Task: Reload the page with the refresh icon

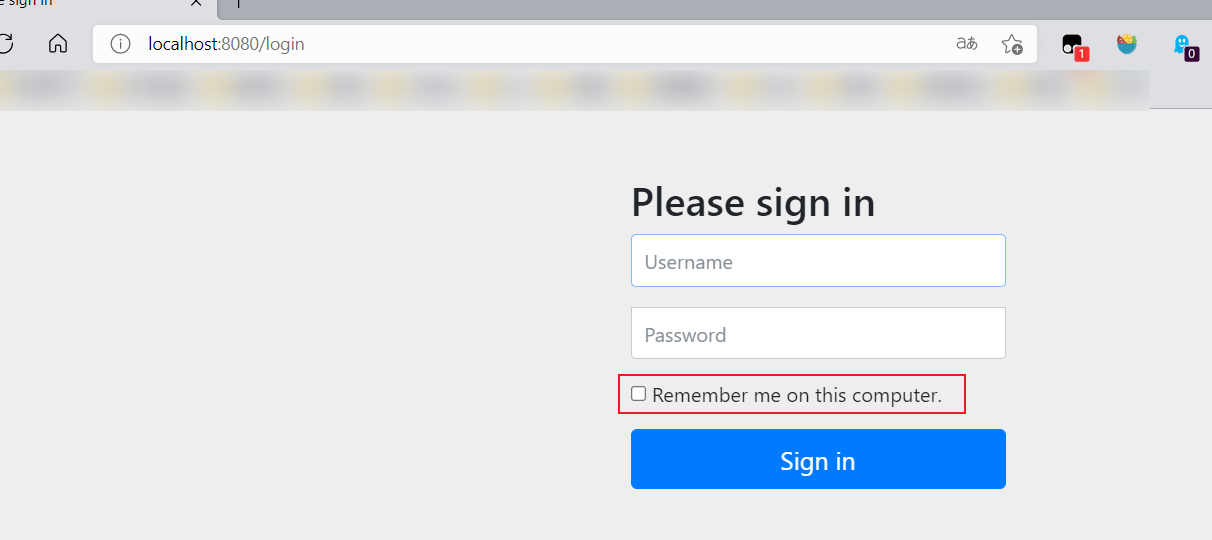Action: pyautogui.click(x=6, y=44)
